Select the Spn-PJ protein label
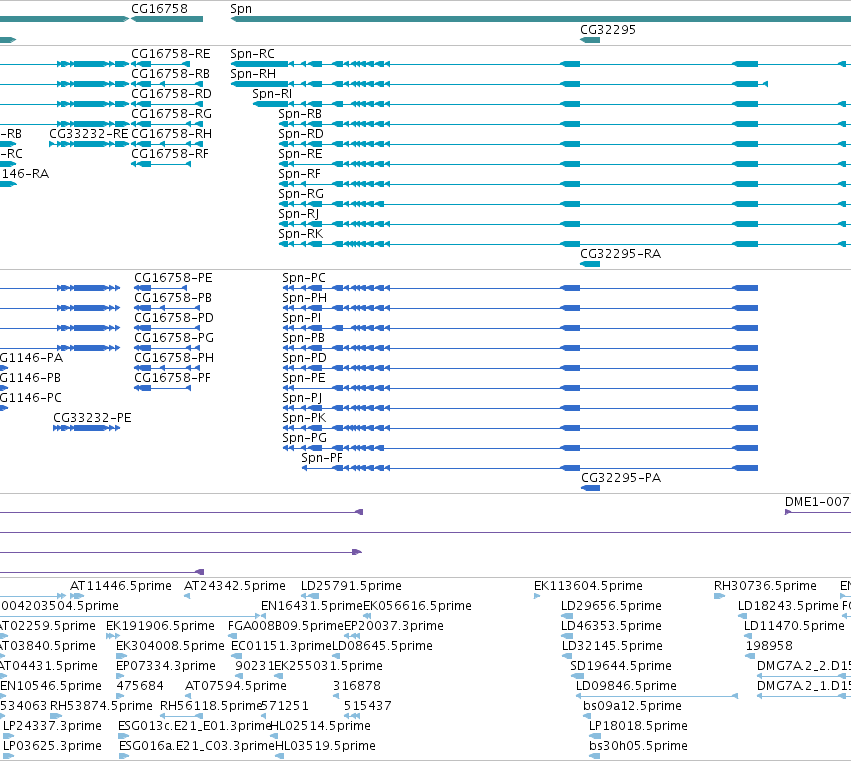Image resolution: width=851 pixels, height=761 pixels. [x=302, y=398]
